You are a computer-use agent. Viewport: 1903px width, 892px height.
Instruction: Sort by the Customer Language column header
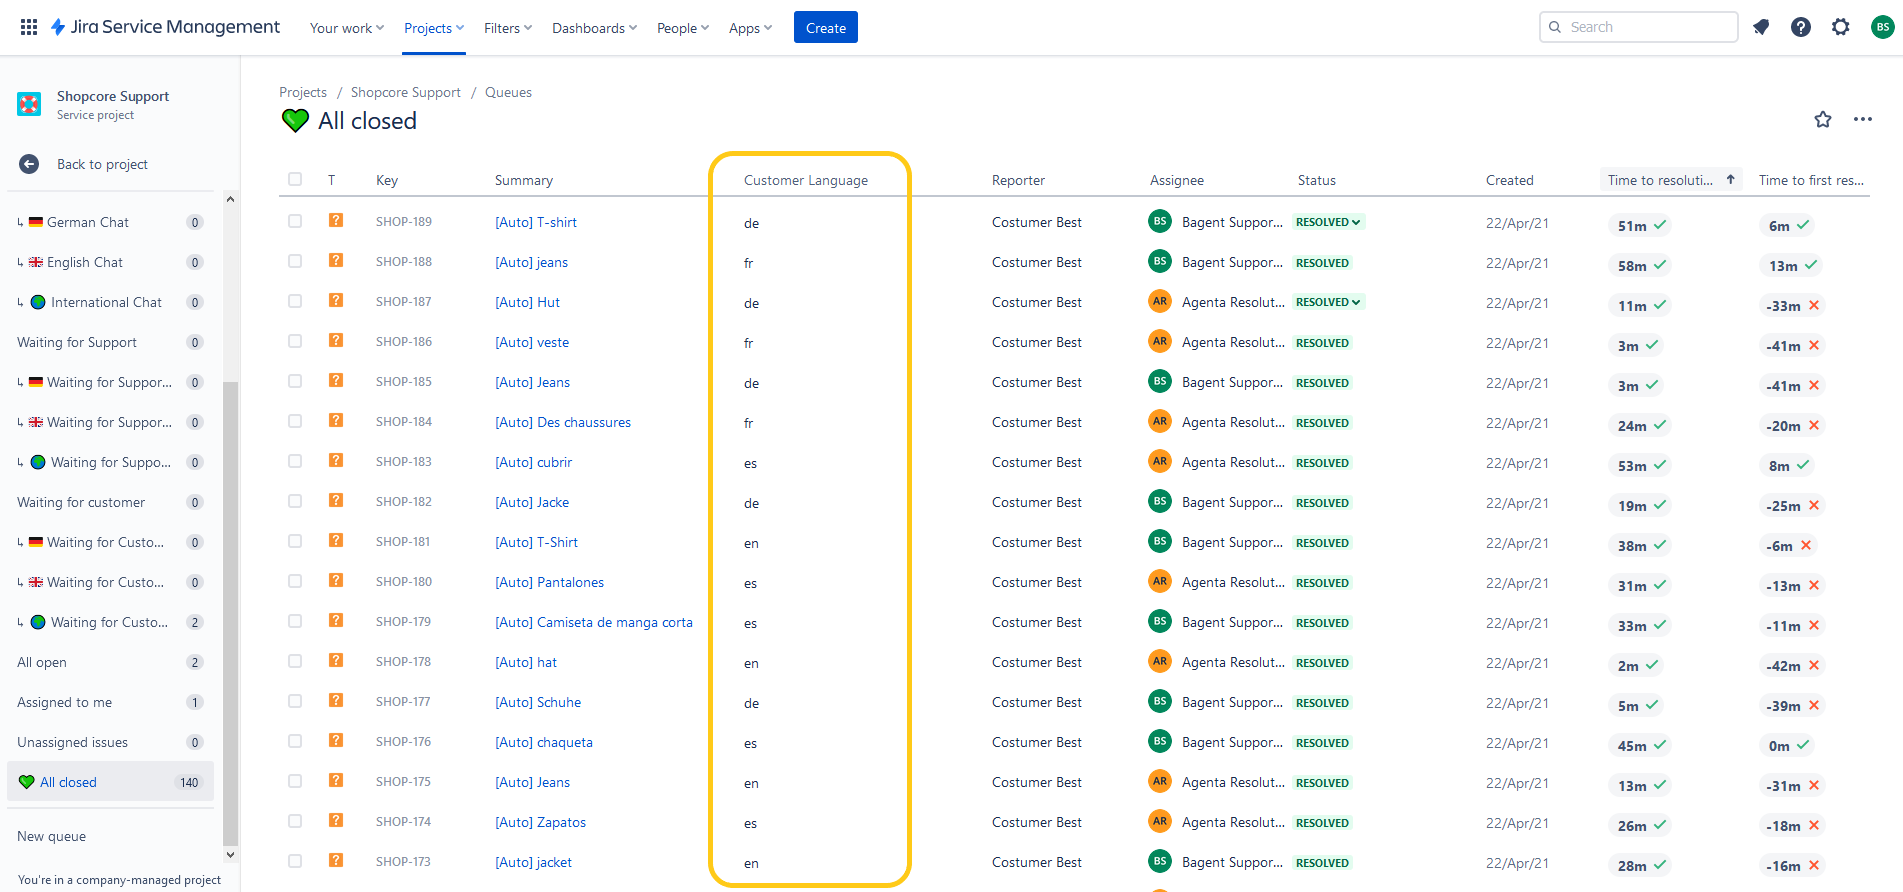(x=806, y=180)
